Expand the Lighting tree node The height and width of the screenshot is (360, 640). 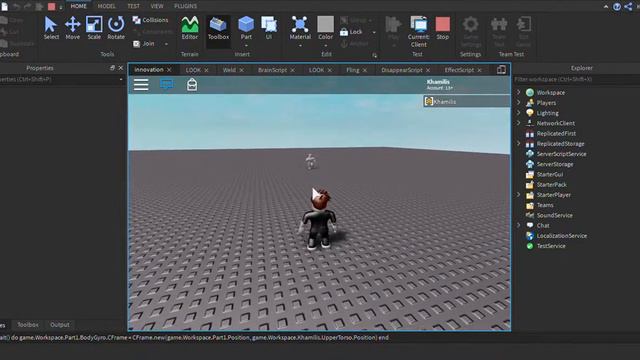pyautogui.click(x=519, y=113)
